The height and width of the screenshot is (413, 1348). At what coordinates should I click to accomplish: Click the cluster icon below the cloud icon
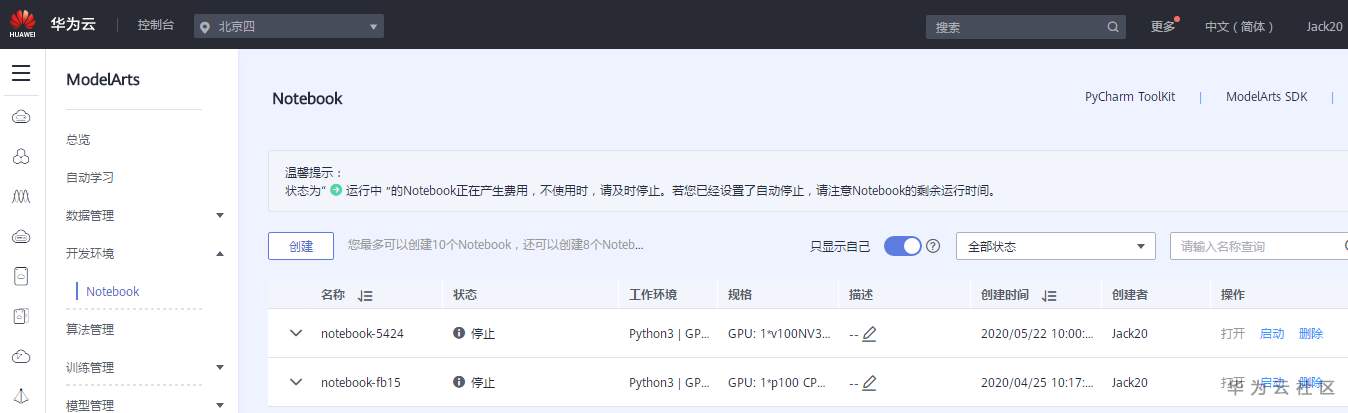tap(21, 157)
